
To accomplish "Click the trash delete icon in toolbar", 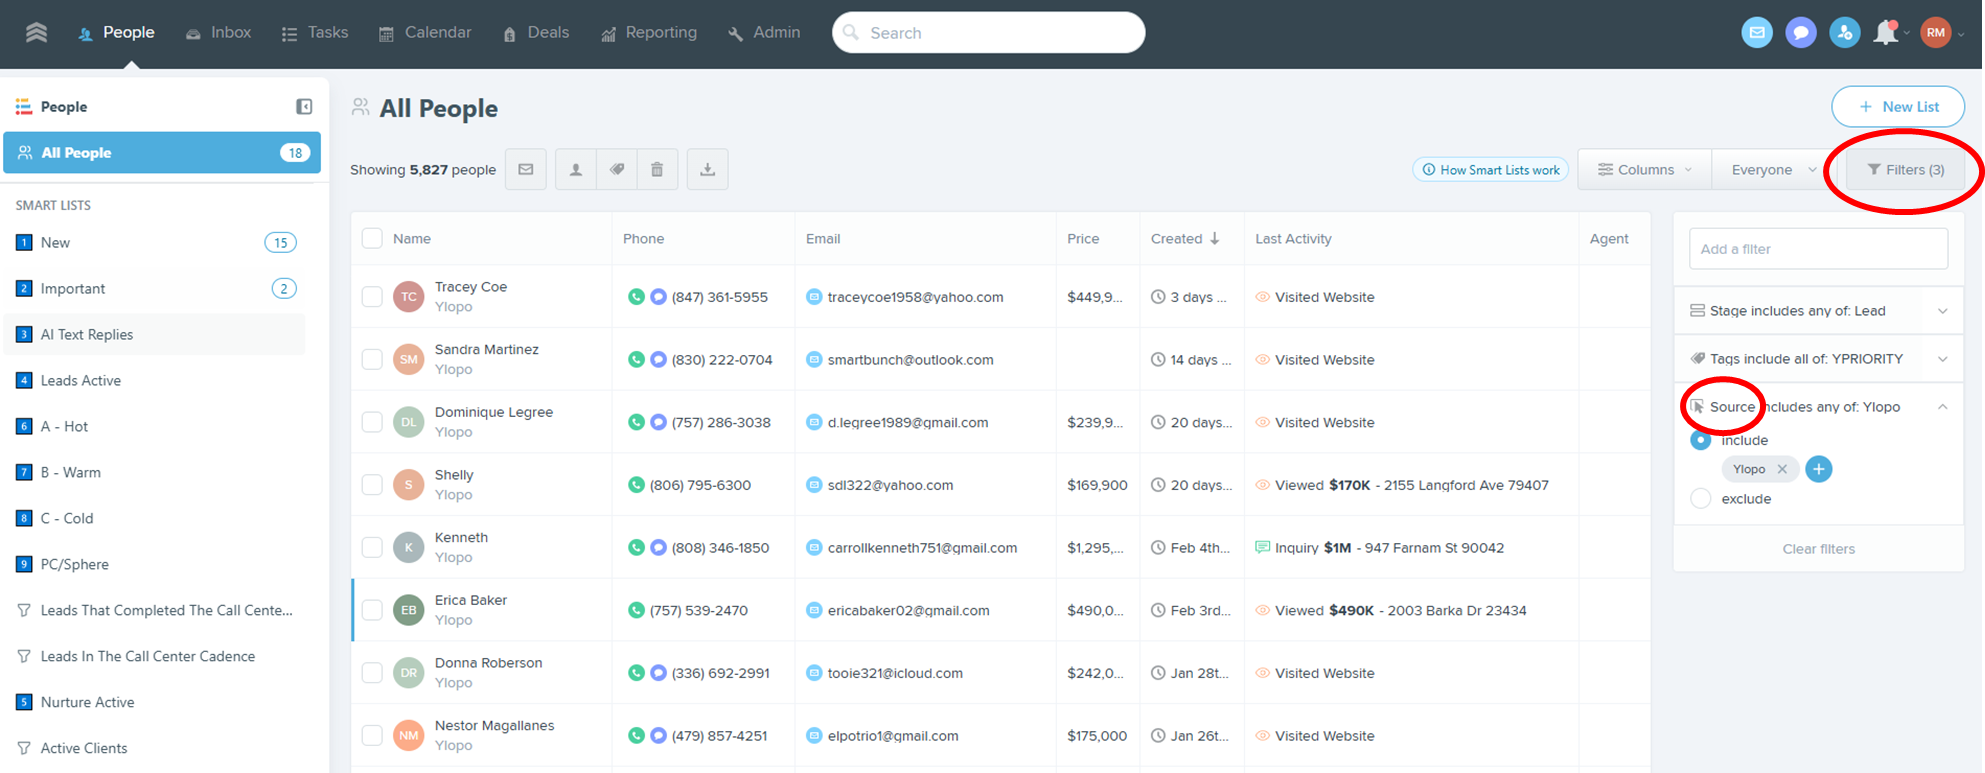I will click(x=657, y=169).
